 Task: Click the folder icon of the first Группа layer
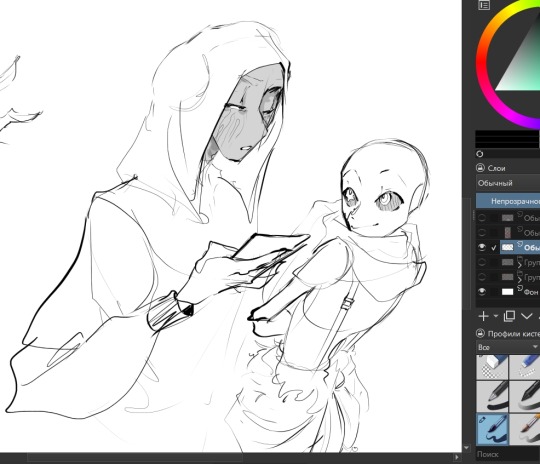520,259
